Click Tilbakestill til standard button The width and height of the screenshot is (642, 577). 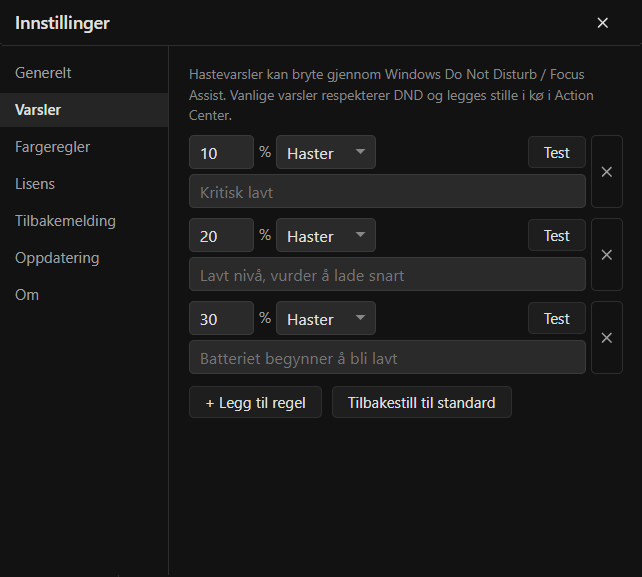(422, 402)
